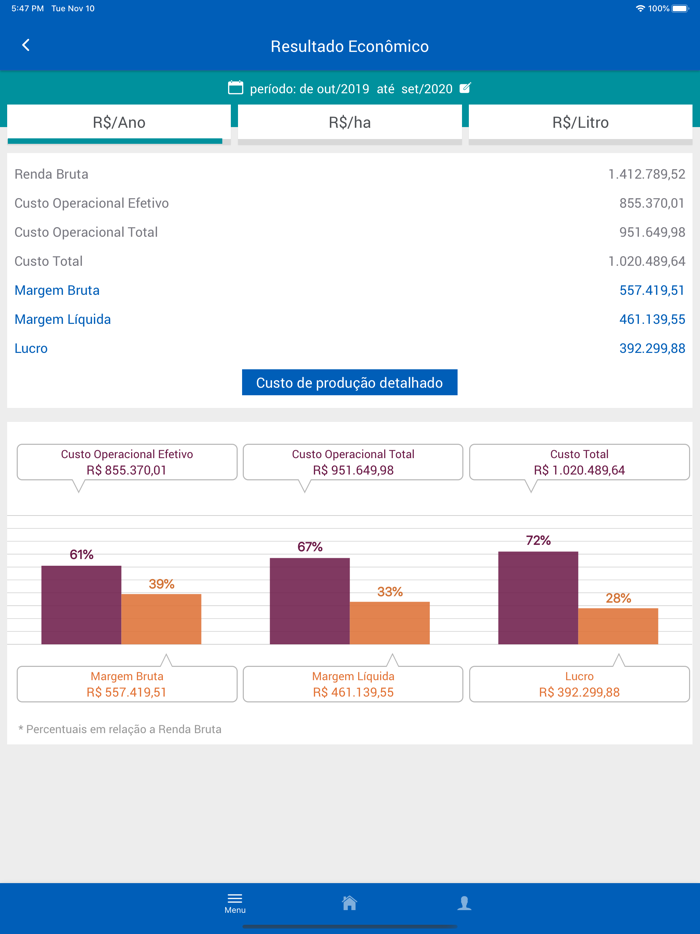This screenshot has height=934, width=700.
Task: Tap the Lucro row label
Action: pyautogui.click(x=31, y=348)
